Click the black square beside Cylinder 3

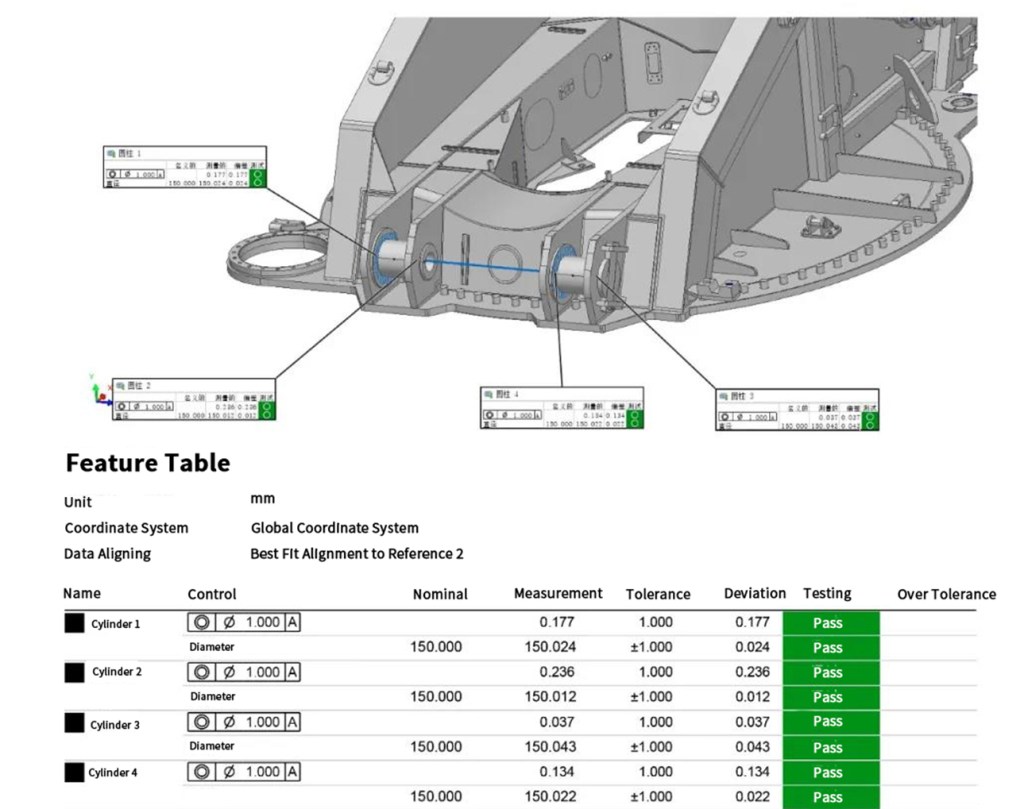pyautogui.click(x=74, y=724)
